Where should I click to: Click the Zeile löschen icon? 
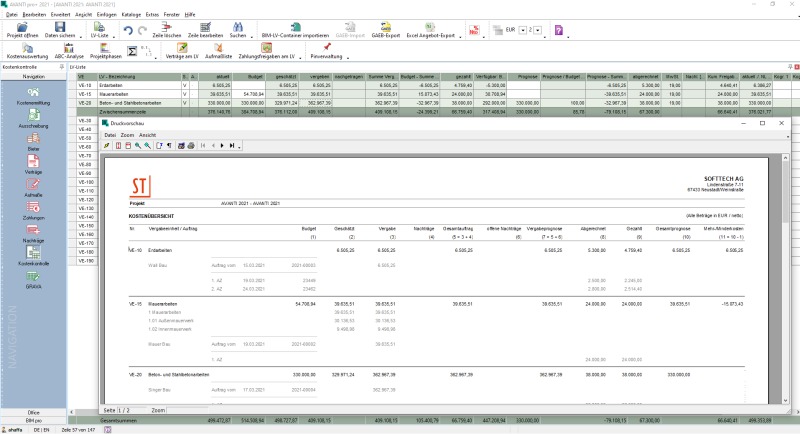(x=167, y=30)
